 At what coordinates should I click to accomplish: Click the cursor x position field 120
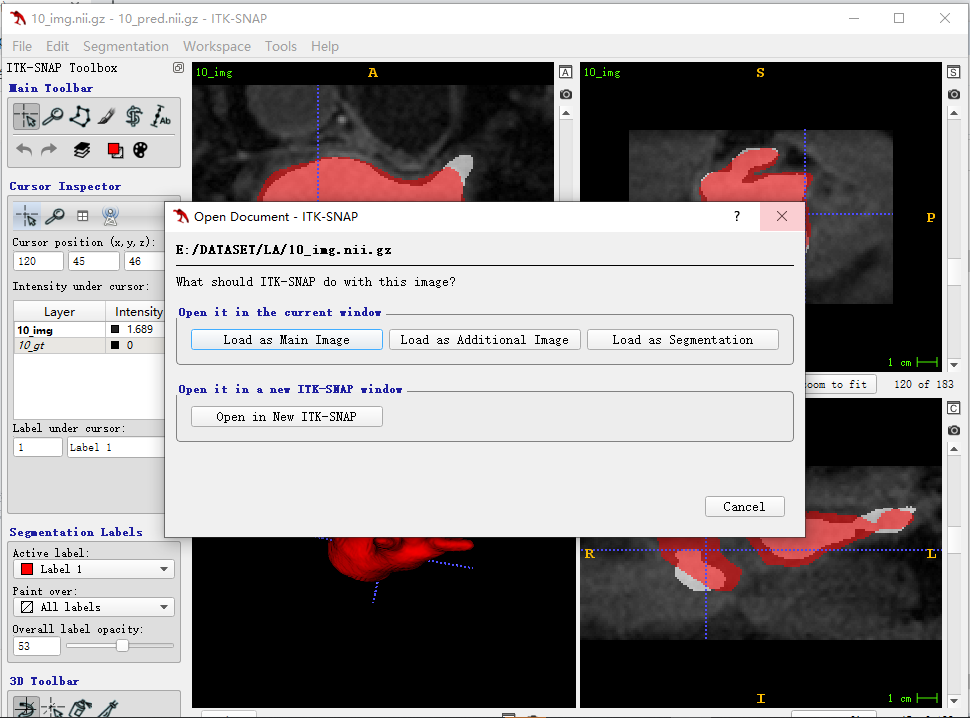pos(38,262)
